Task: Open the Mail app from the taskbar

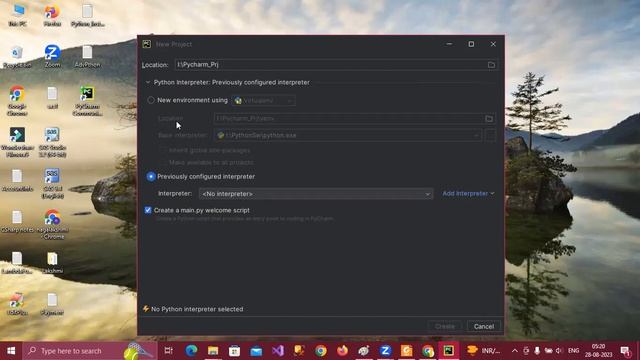Action: [256, 351]
